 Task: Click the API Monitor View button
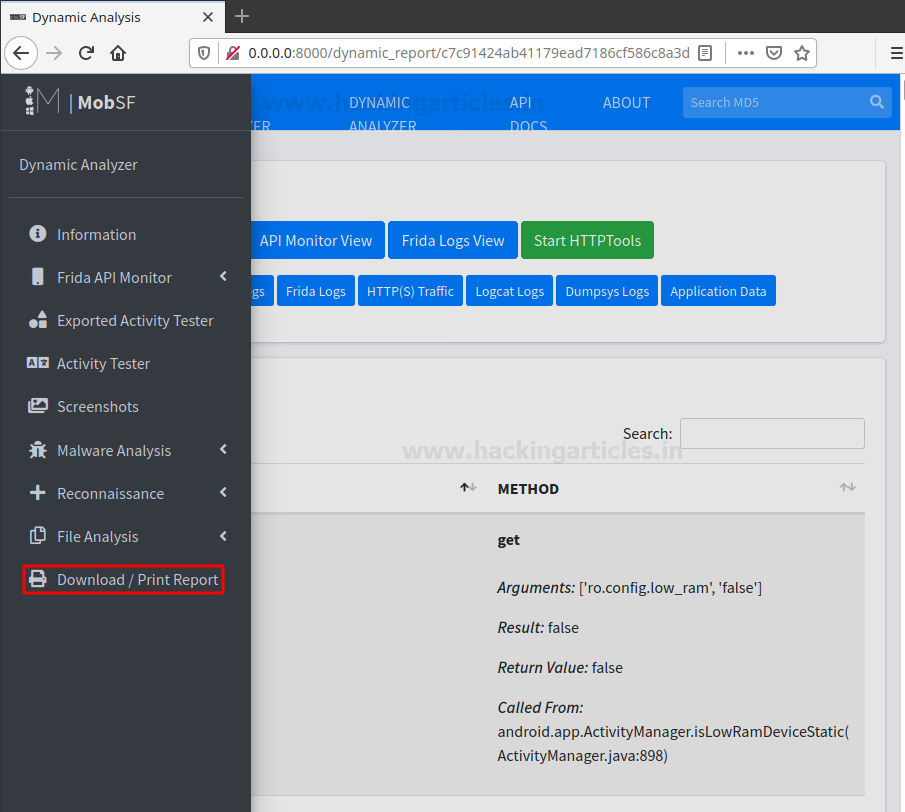317,240
